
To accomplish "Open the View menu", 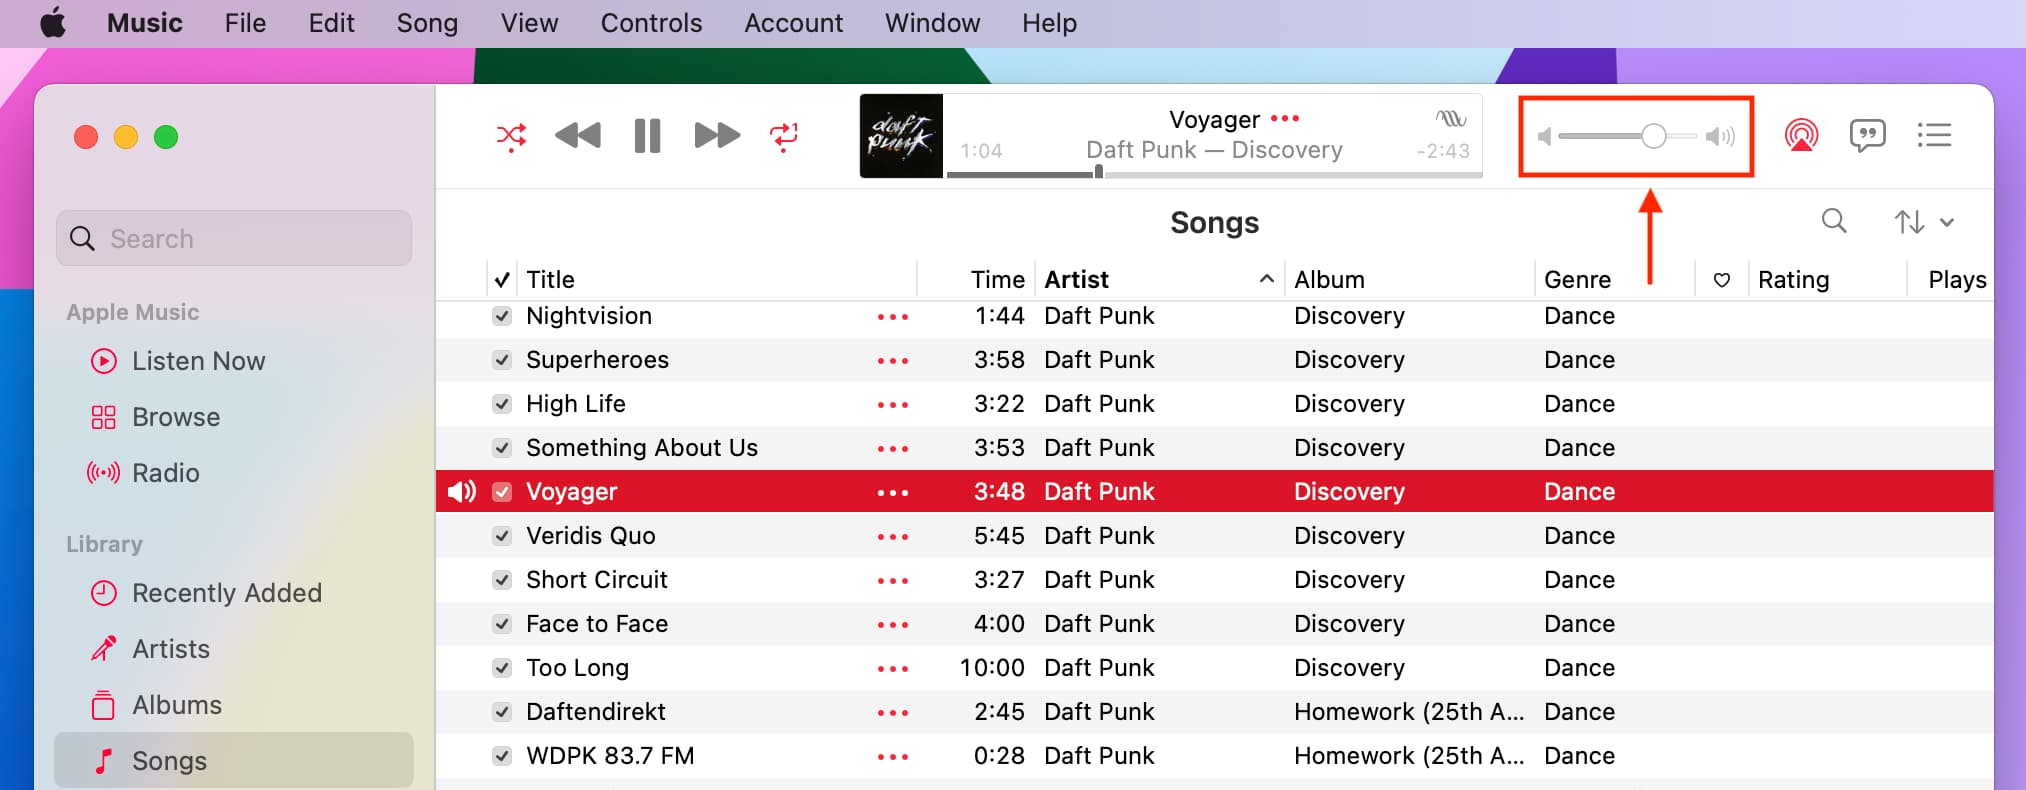I will (529, 23).
